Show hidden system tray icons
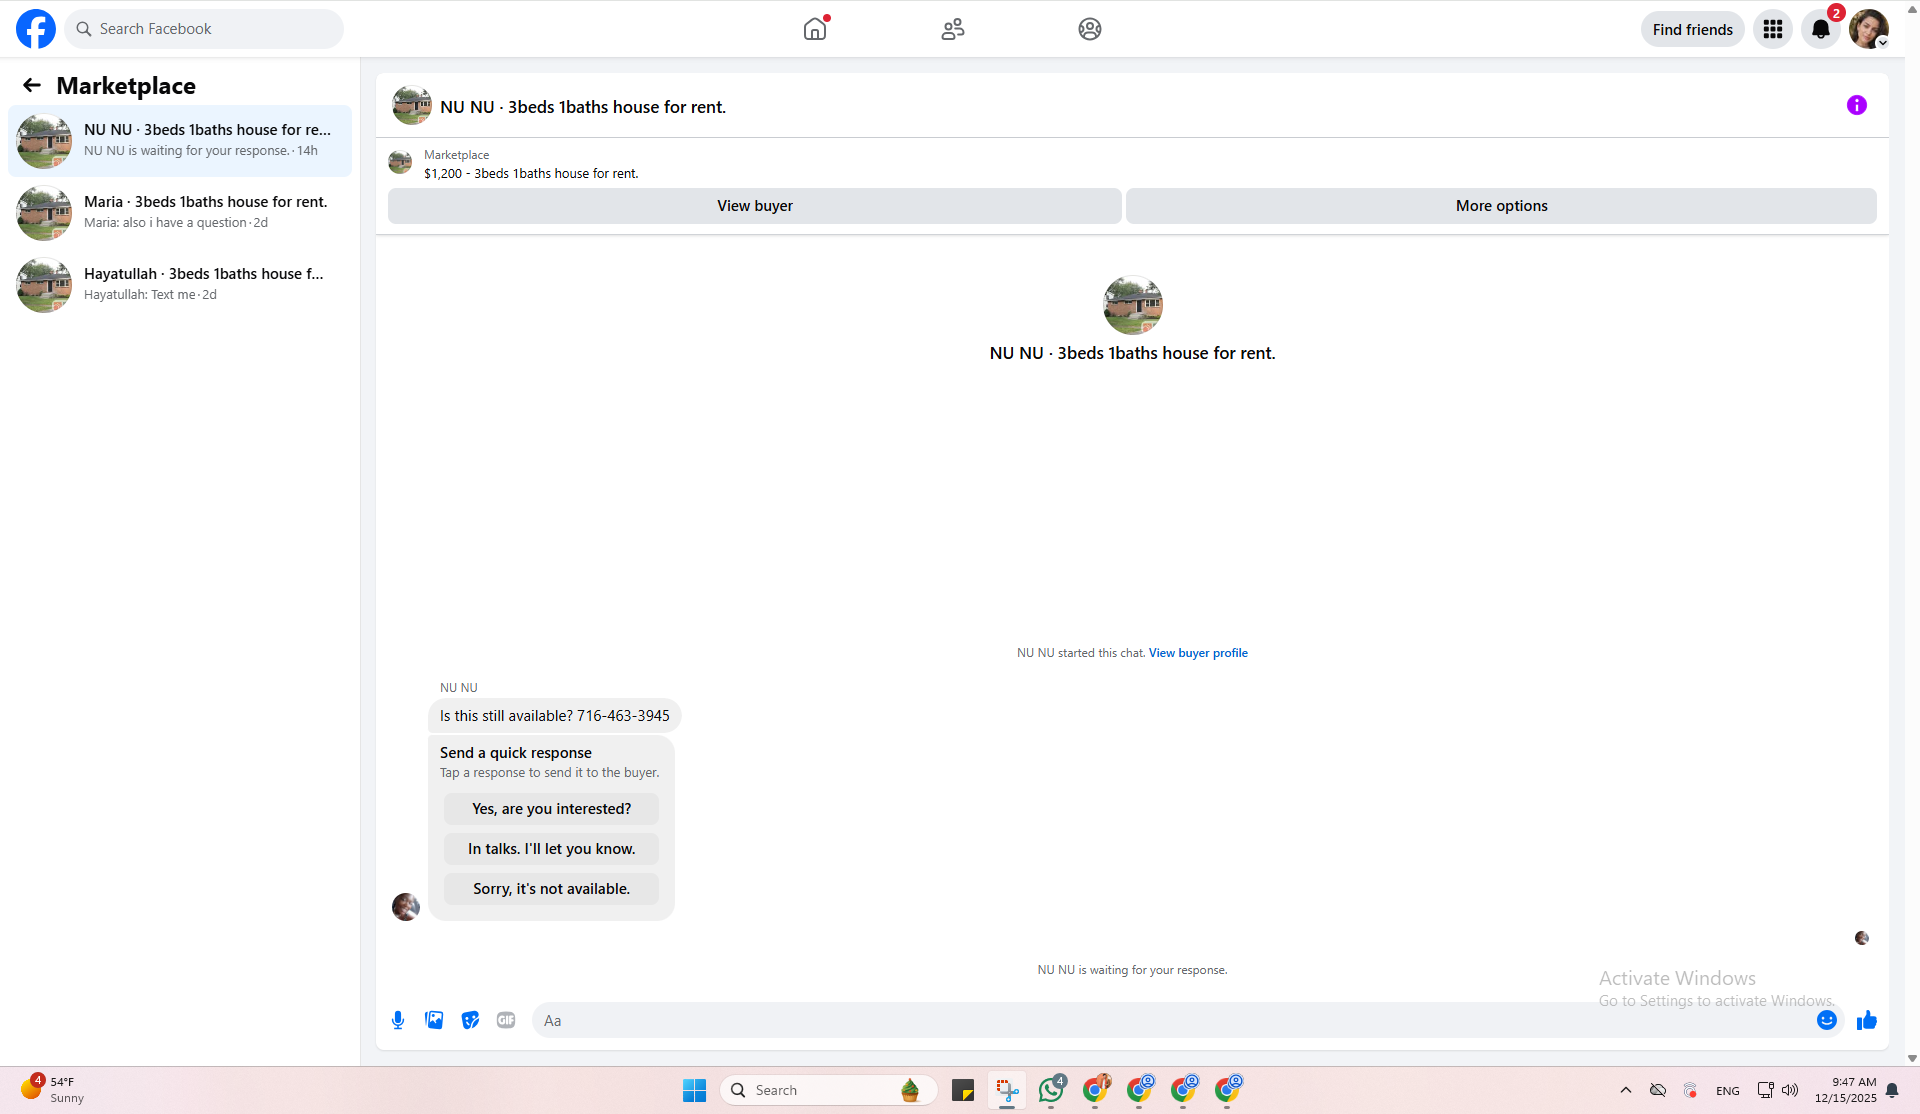The height and width of the screenshot is (1114, 1920). [x=1626, y=1090]
